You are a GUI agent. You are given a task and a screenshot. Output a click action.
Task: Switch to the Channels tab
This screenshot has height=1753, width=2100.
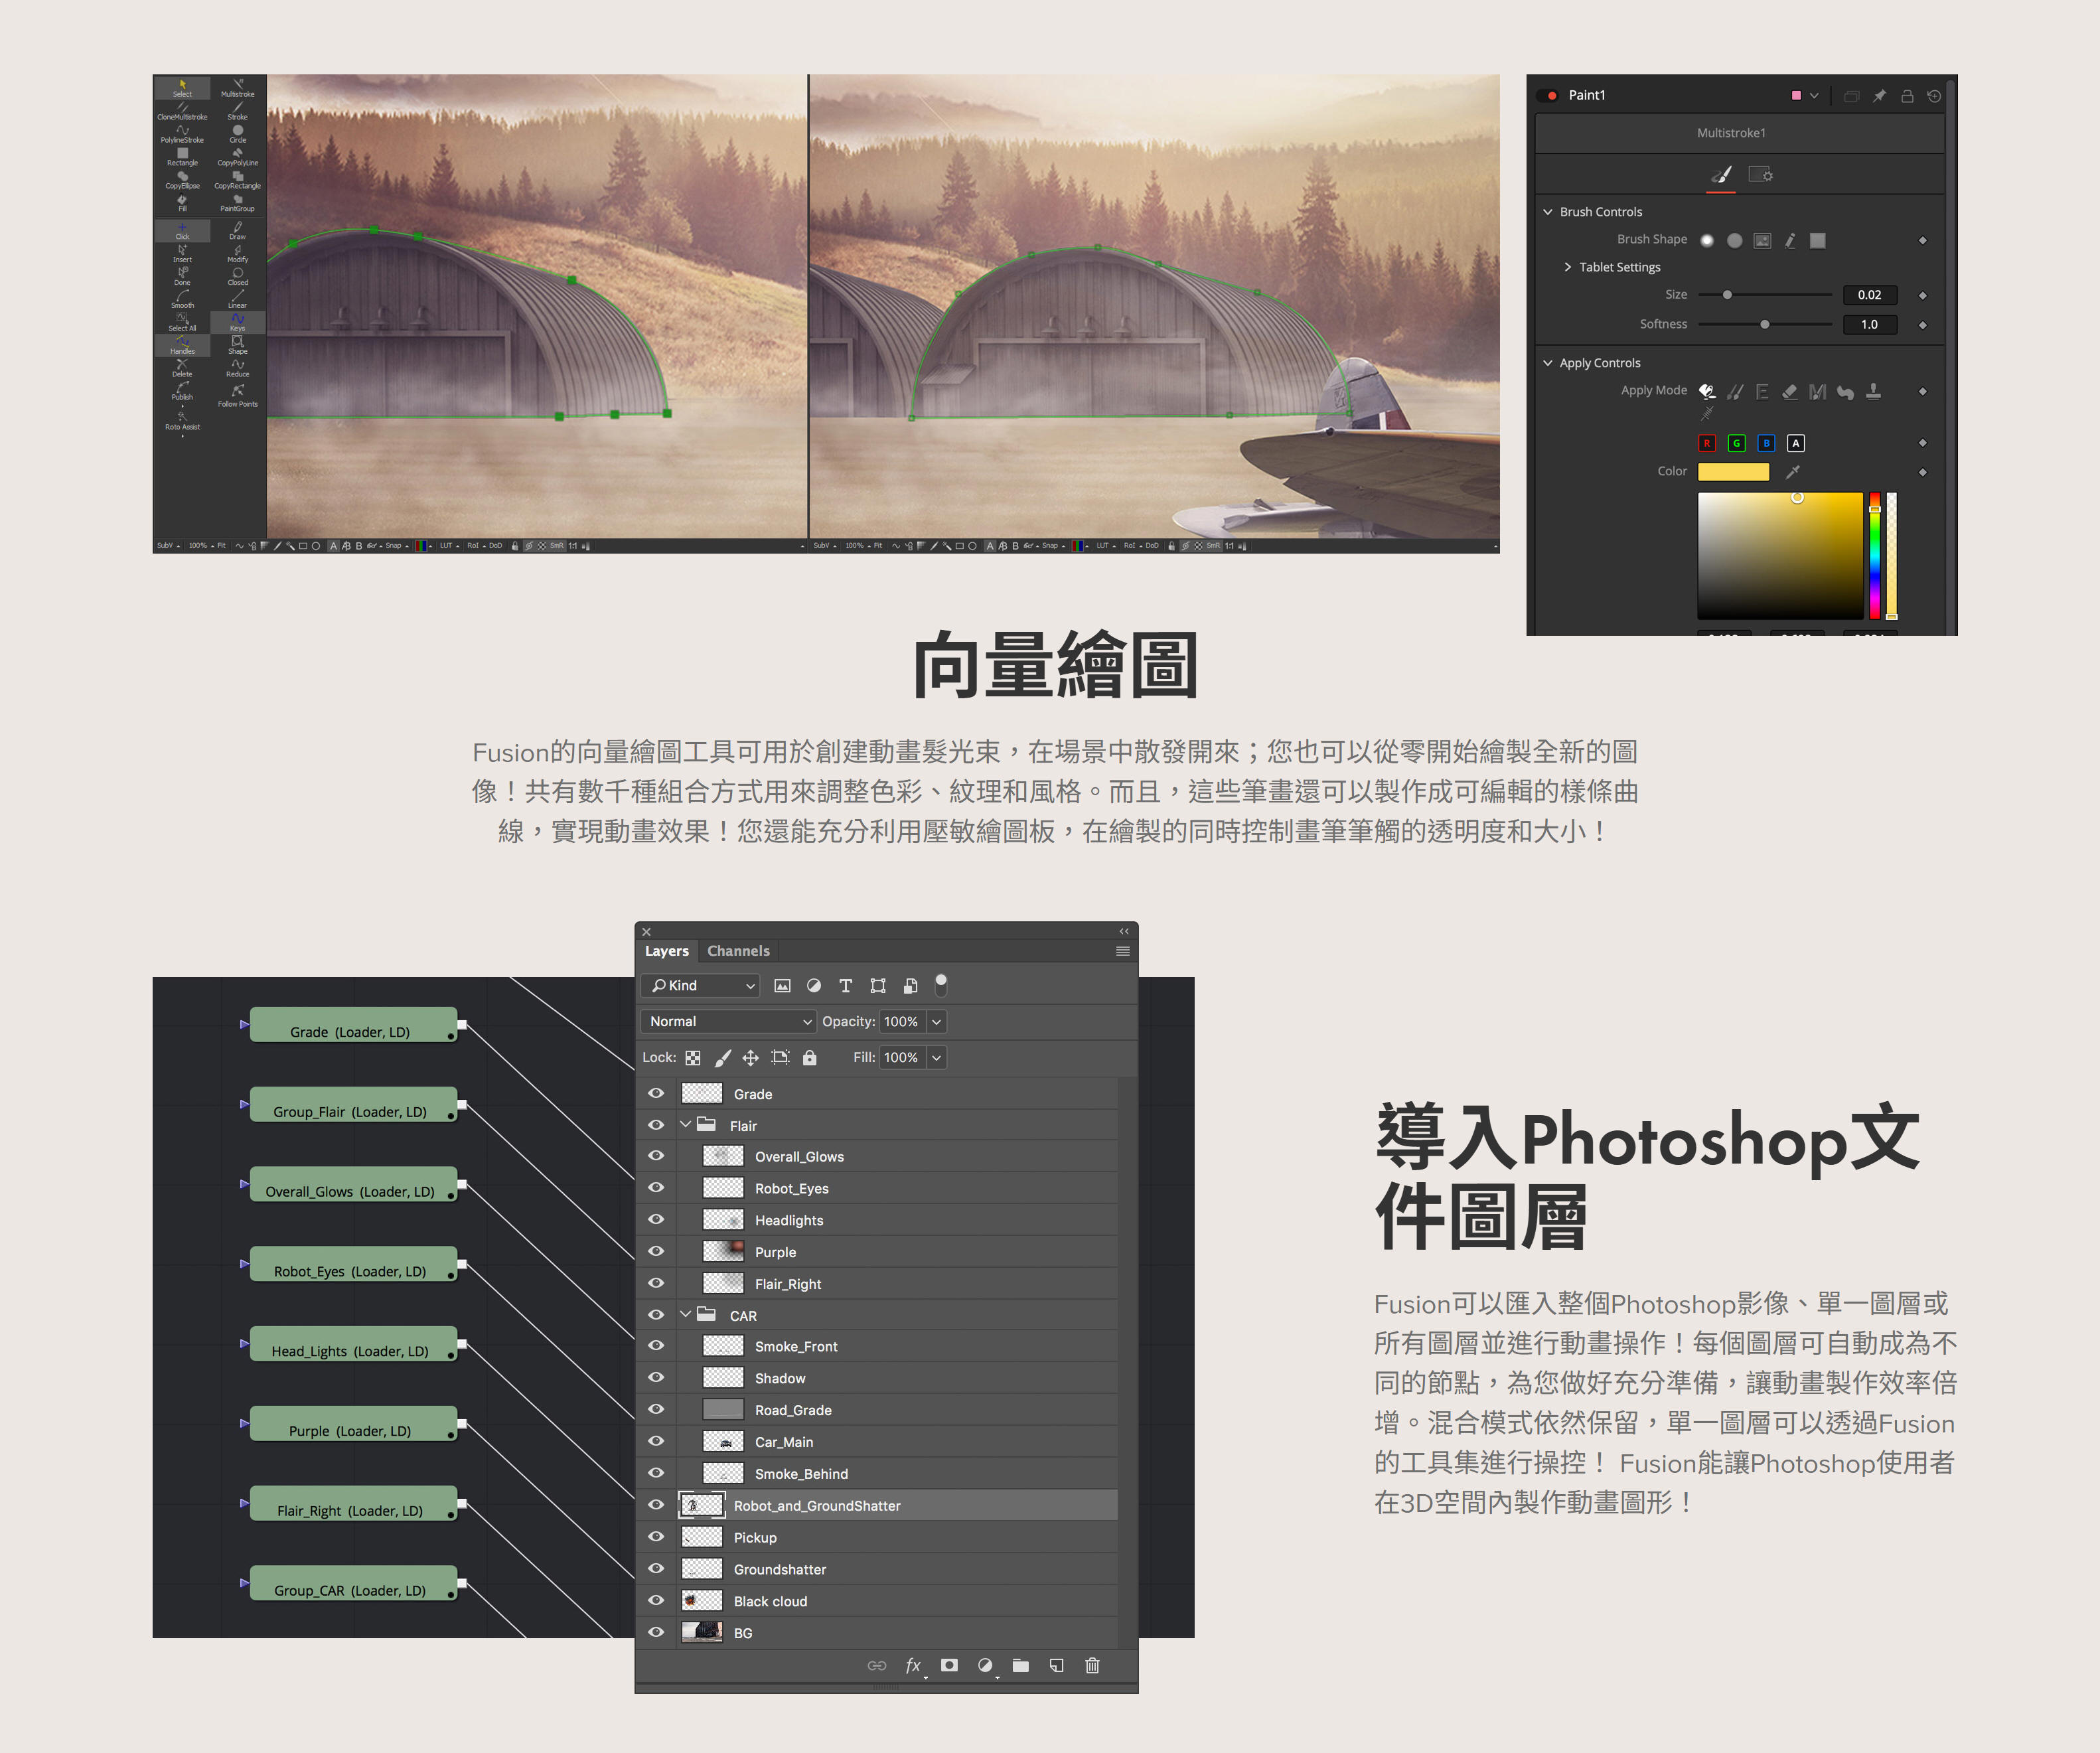click(x=738, y=951)
